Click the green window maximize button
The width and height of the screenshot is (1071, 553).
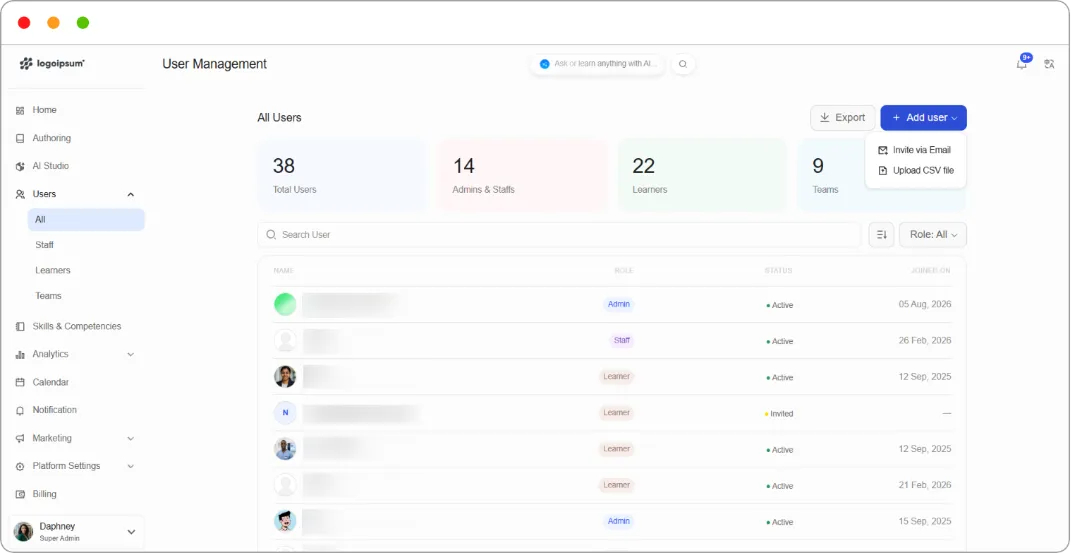[x=83, y=23]
